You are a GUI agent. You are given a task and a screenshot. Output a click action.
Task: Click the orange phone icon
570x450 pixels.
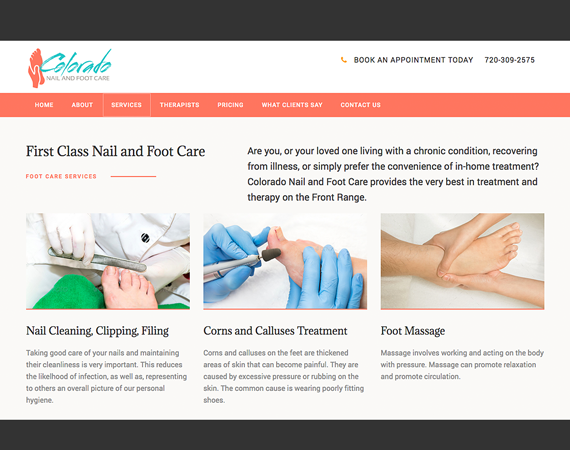pyautogui.click(x=344, y=60)
